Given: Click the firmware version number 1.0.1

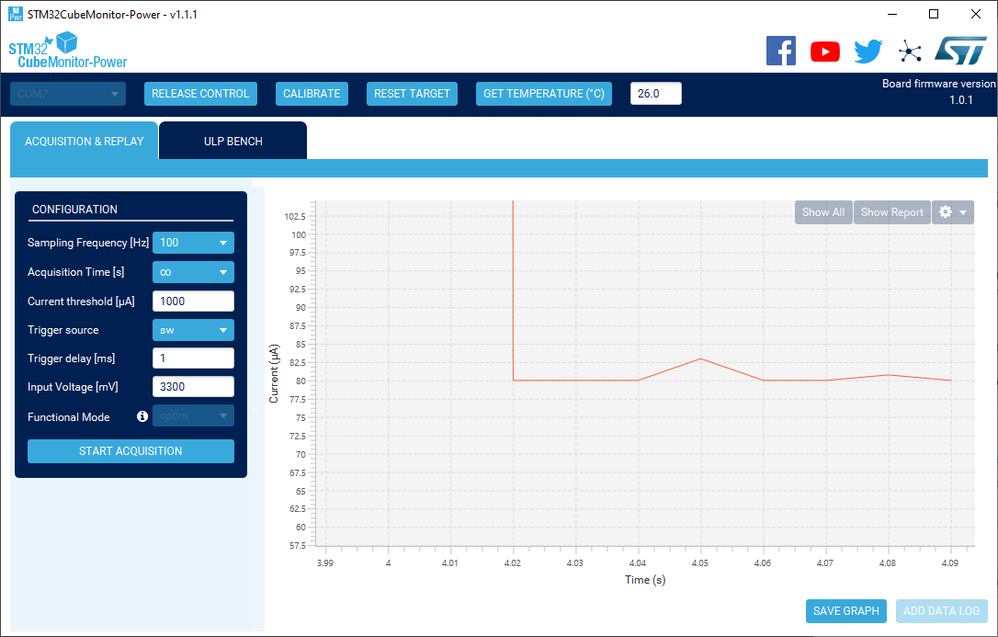Looking at the screenshot, I should click(x=961, y=100).
